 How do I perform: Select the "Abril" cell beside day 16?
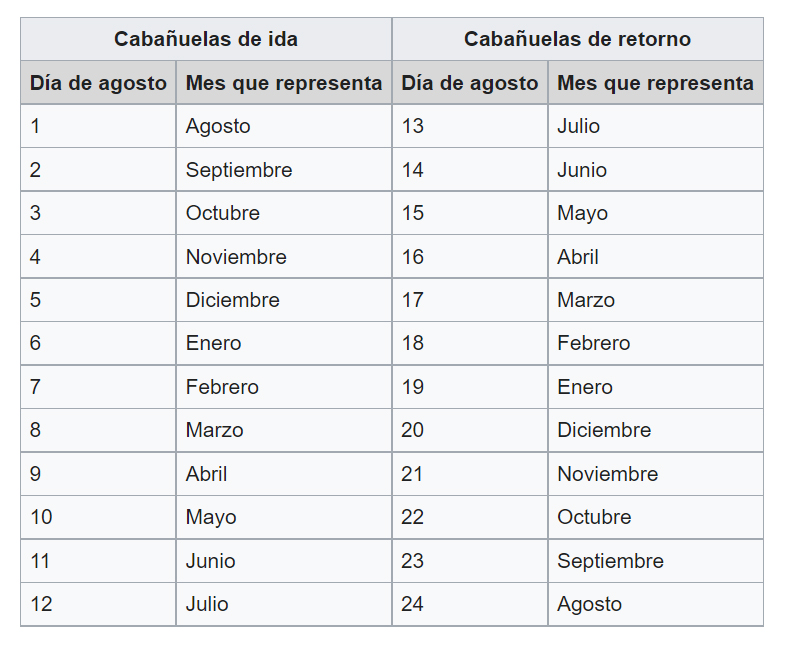coord(578,257)
